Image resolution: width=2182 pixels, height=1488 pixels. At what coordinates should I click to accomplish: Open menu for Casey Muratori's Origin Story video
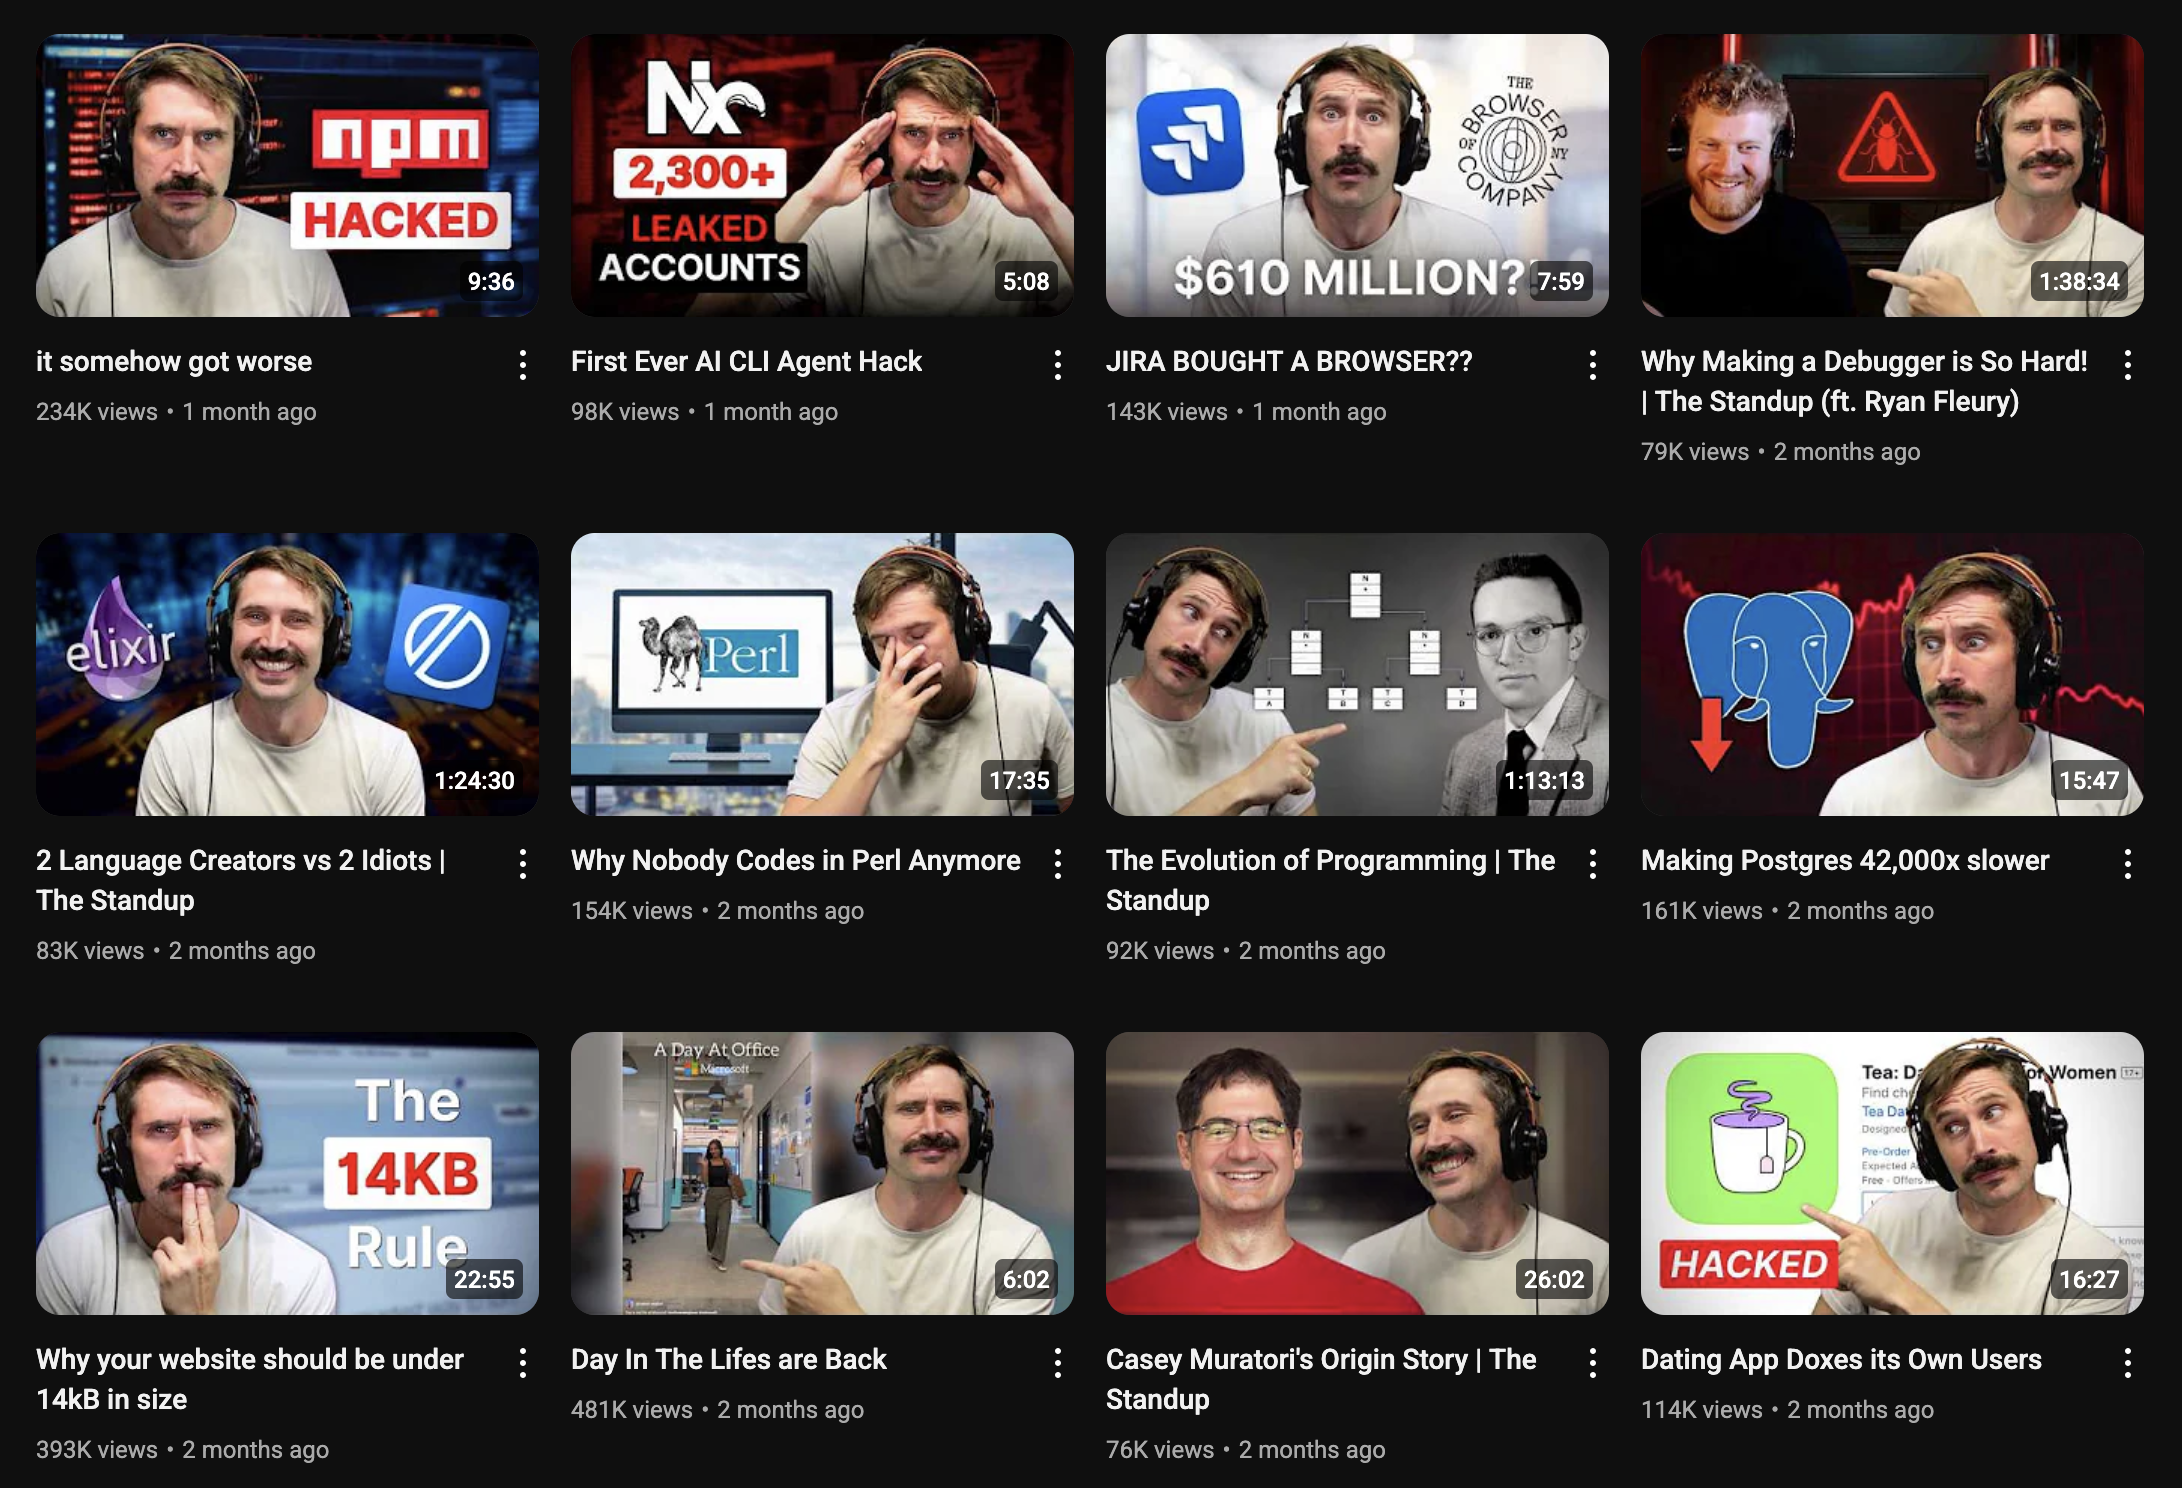[1592, 1363]
